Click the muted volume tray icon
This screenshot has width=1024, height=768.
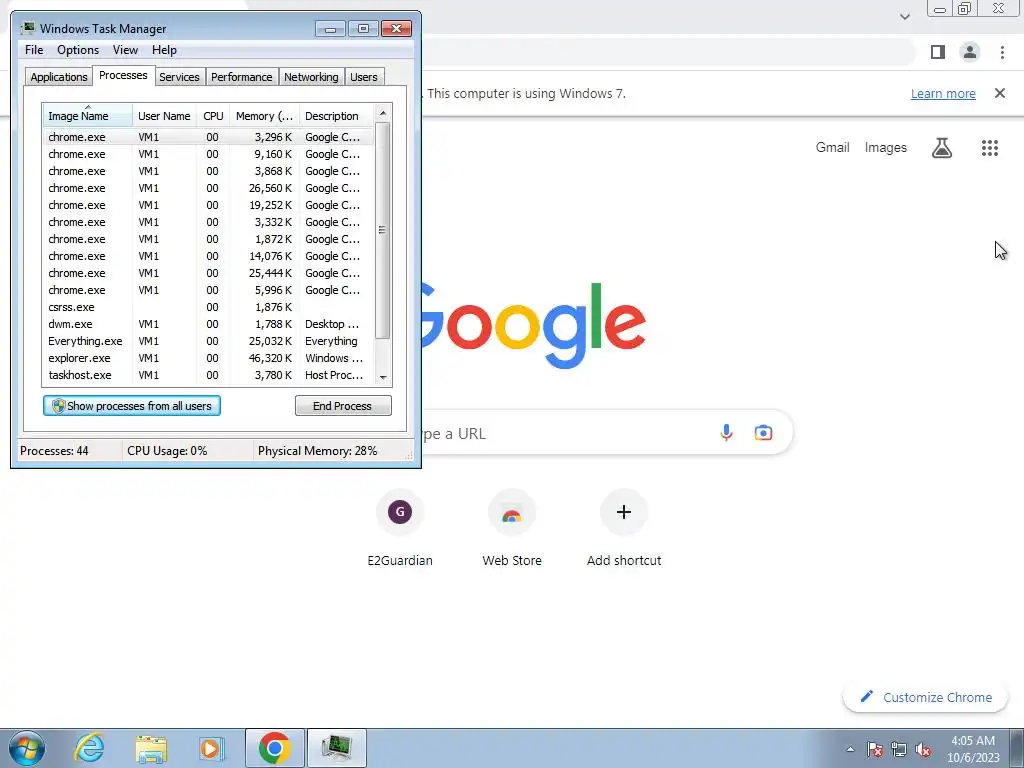pos(923,749)
